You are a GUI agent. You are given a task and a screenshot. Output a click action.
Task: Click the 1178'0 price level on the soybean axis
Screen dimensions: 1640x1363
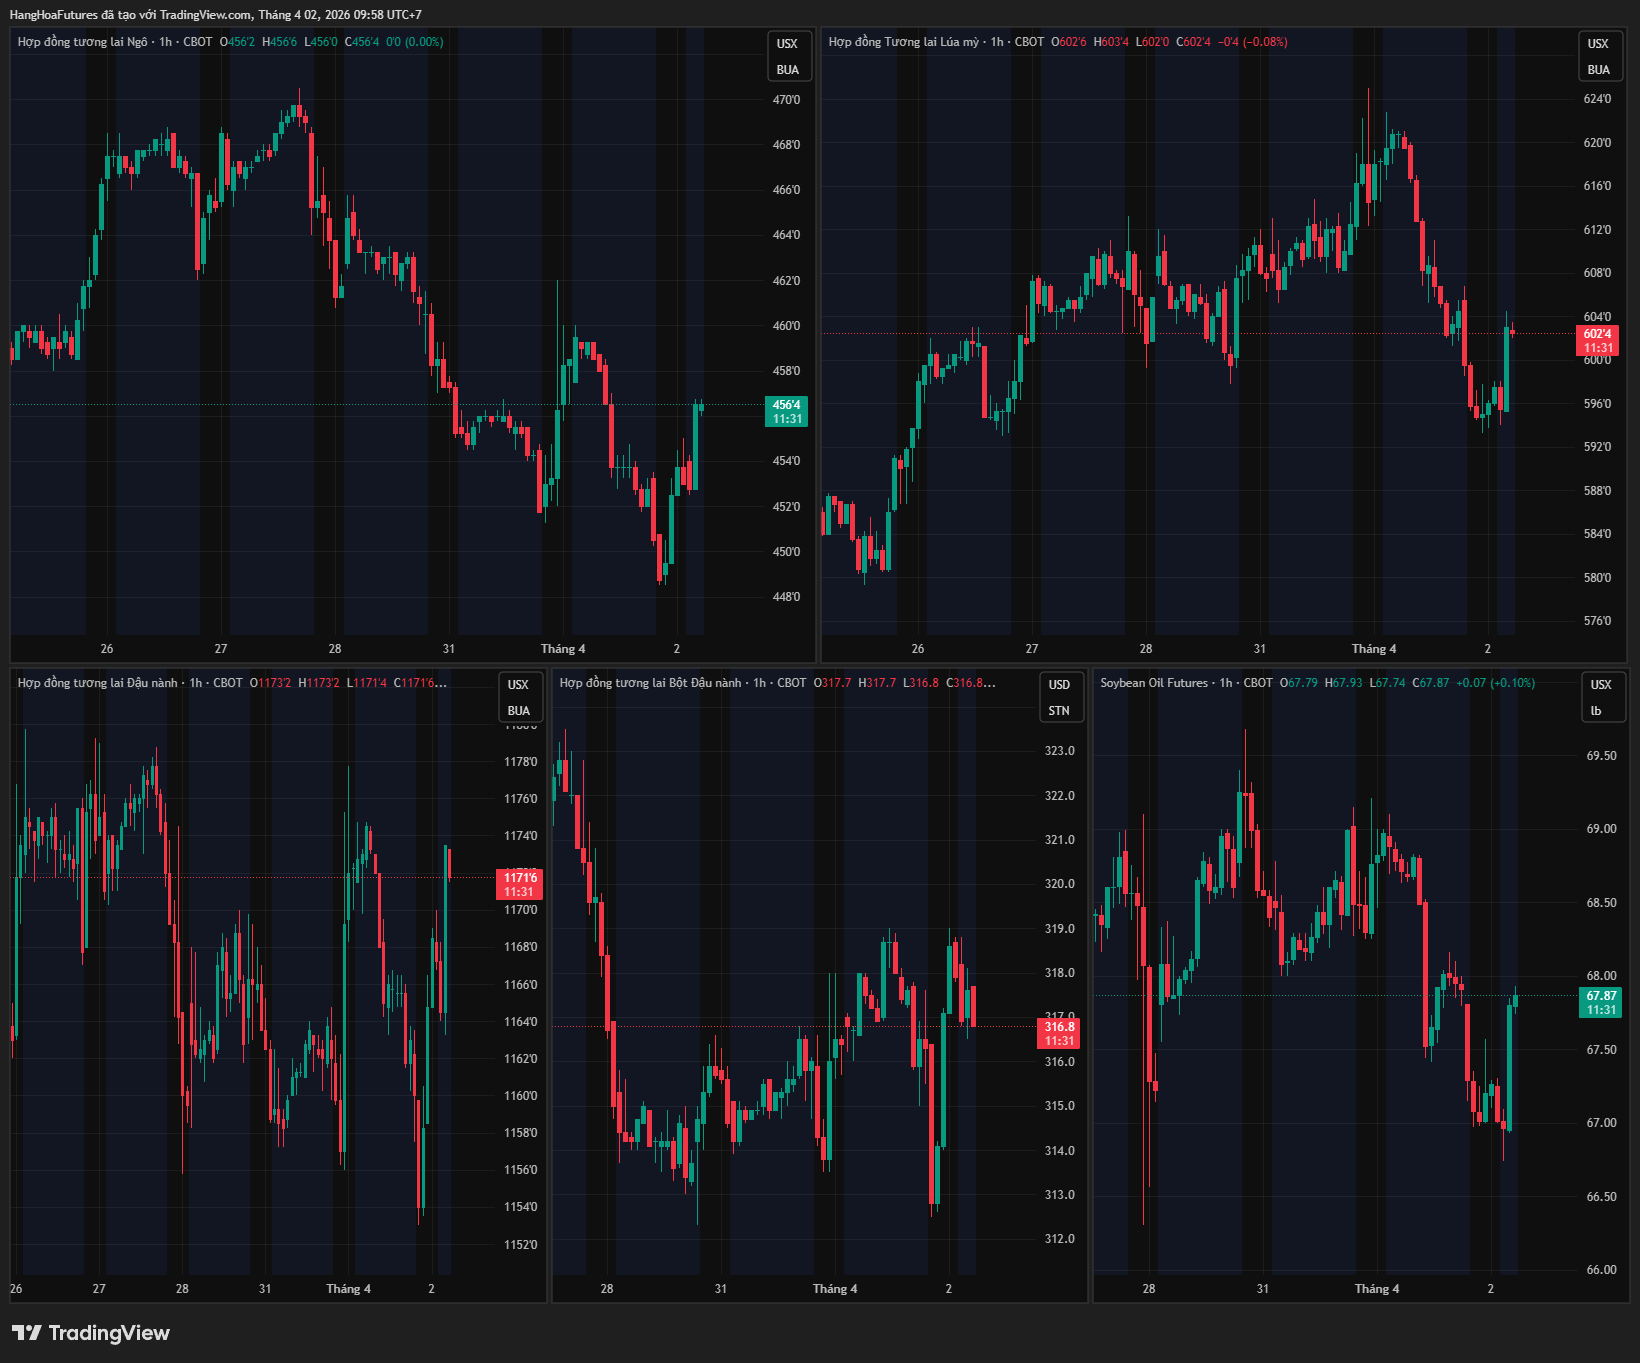point(521,762)
